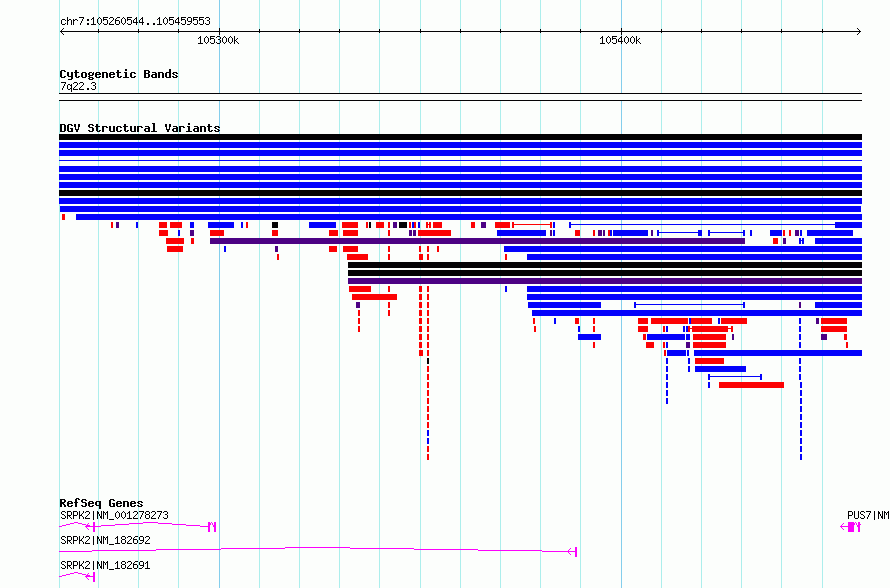Click the topmost black full-width DGV variant bar

coord(460,137)
